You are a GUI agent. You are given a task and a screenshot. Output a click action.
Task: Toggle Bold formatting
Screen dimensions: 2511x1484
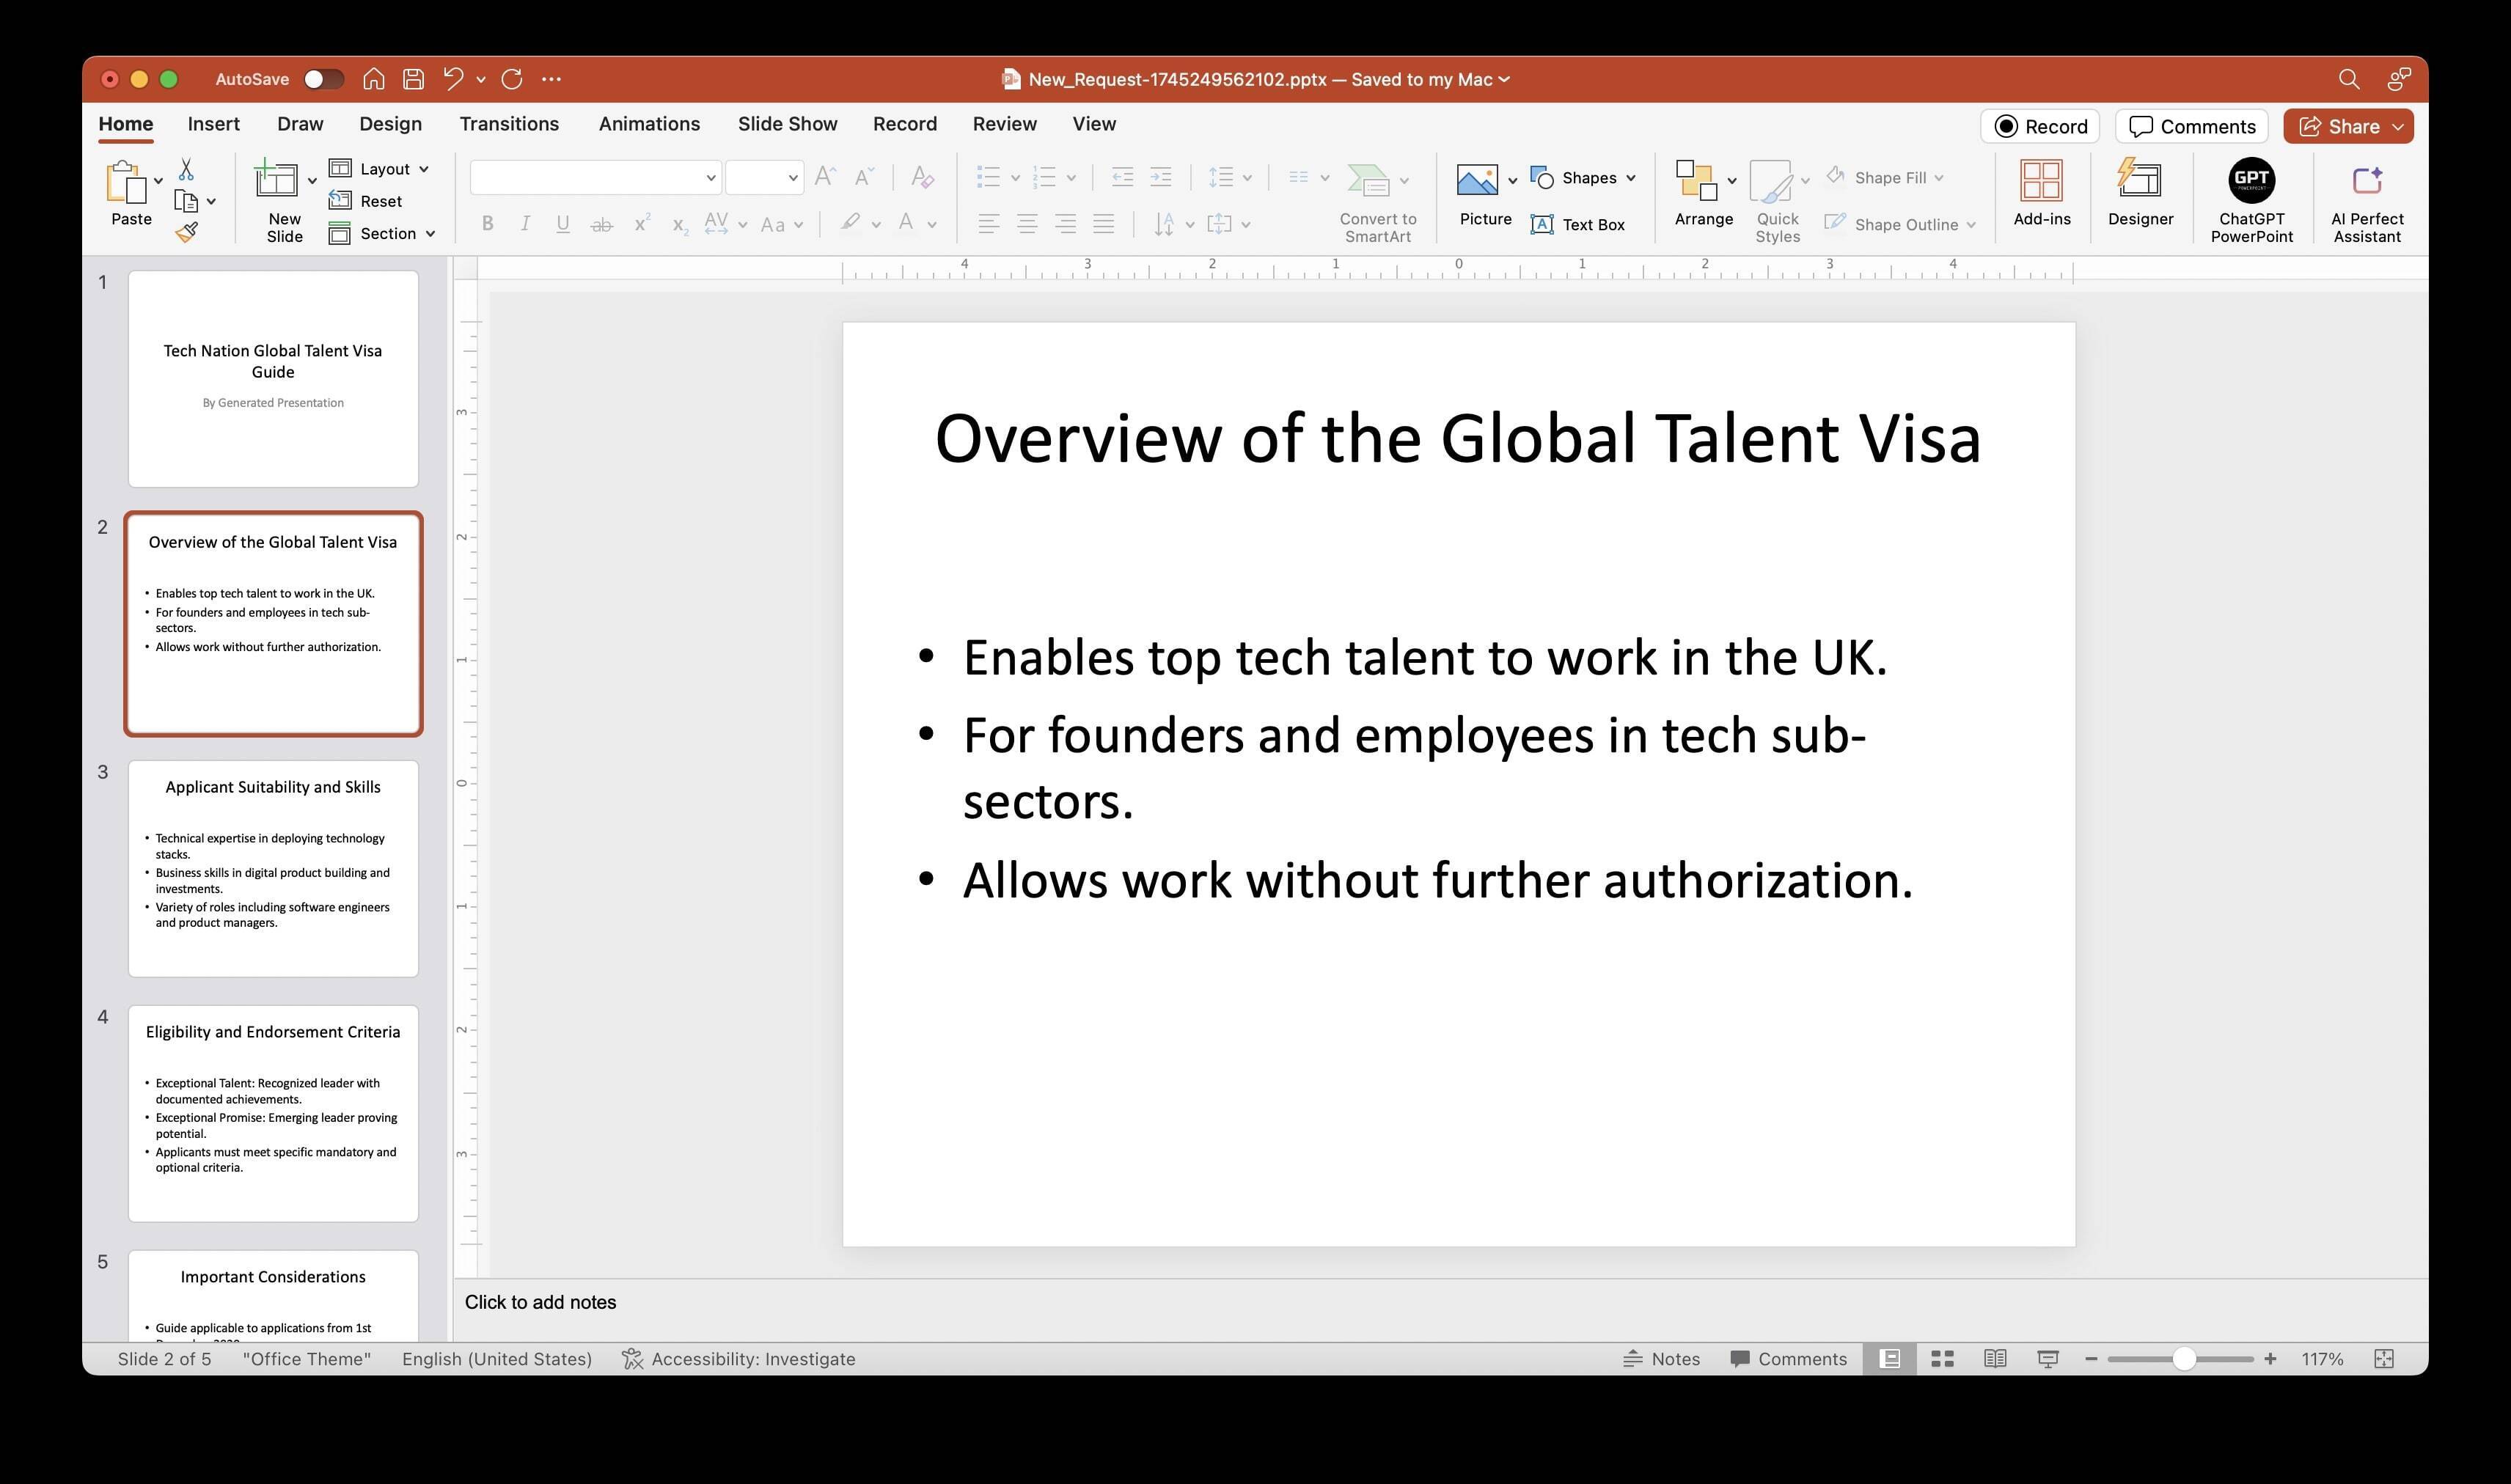487,224
